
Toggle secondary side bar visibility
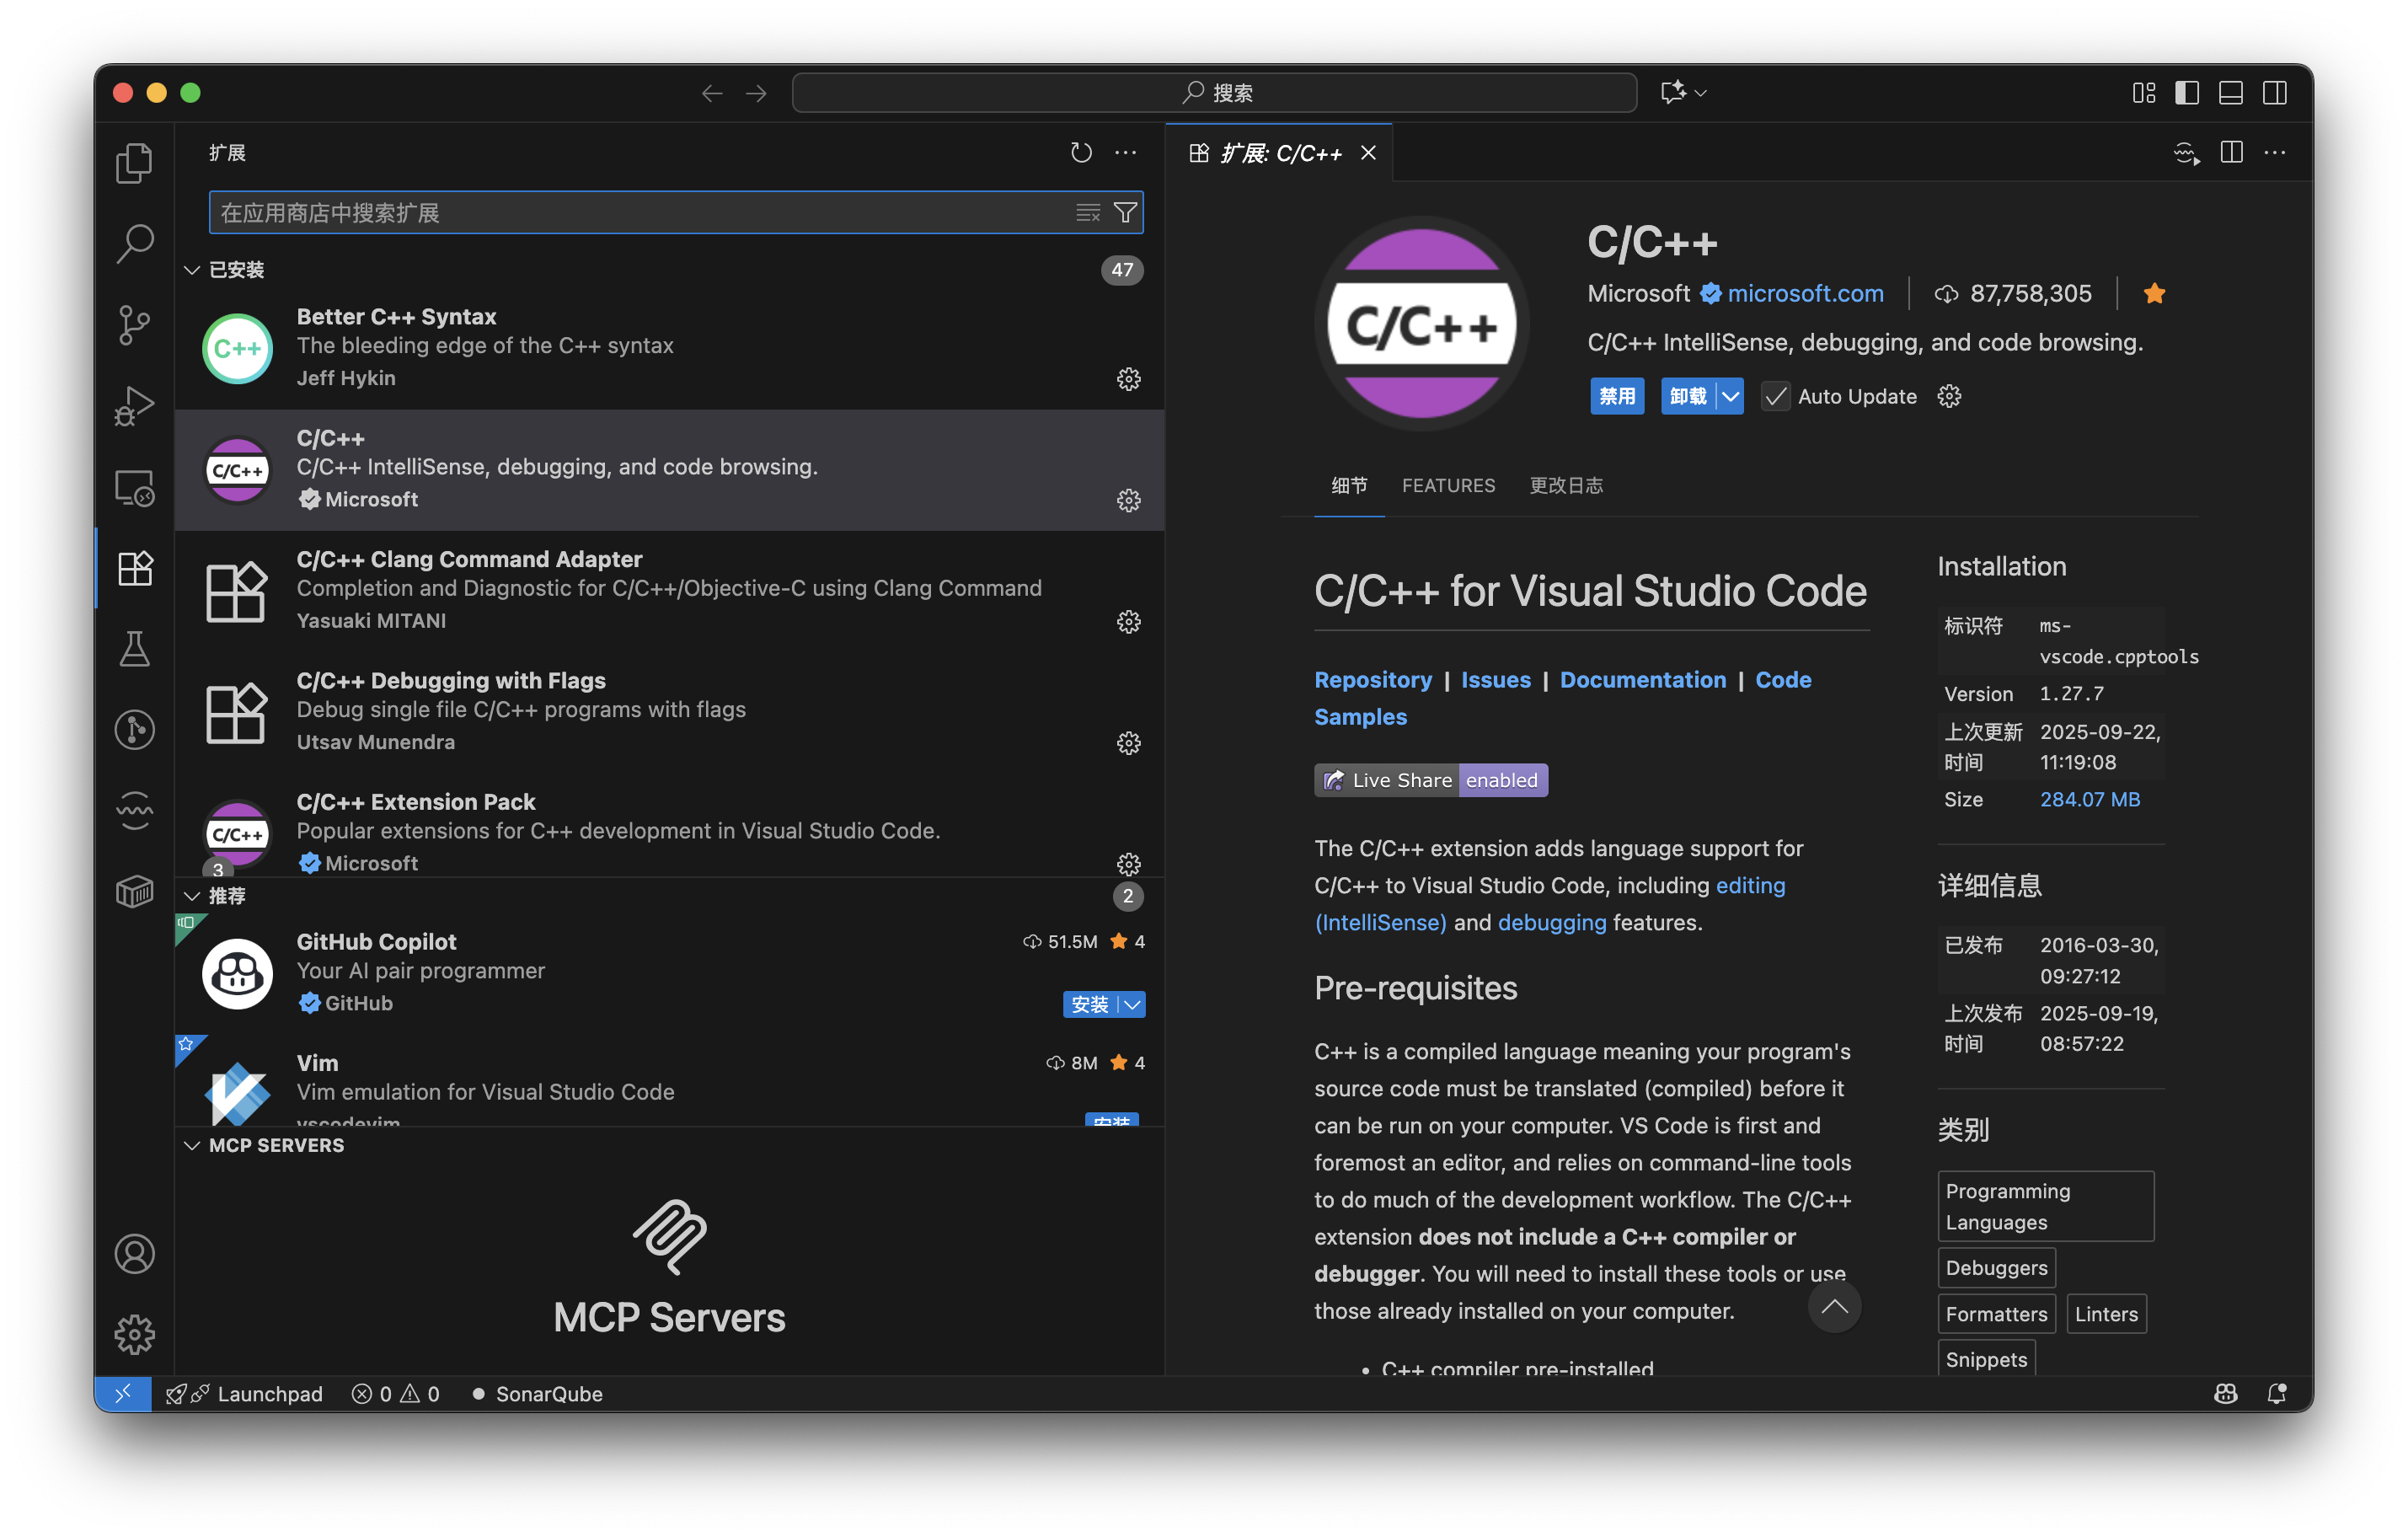click(x=2275, y=93)
